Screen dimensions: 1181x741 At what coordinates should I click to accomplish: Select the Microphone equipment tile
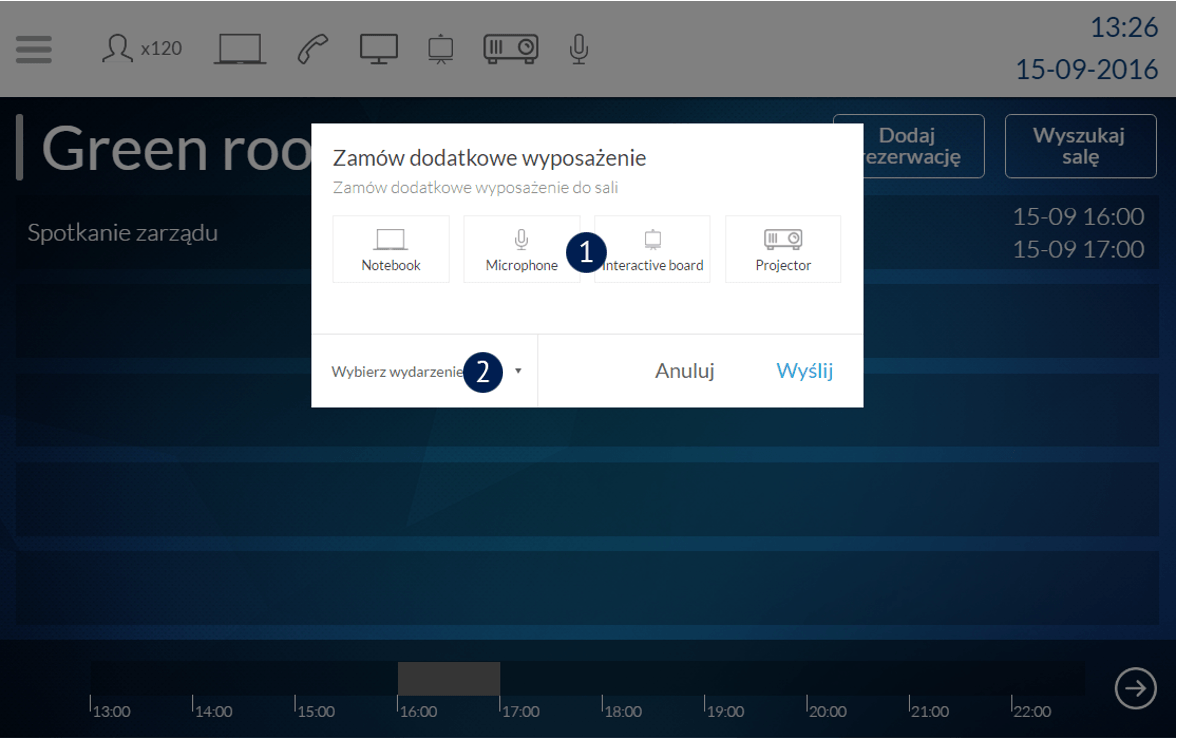click(521, 249)
